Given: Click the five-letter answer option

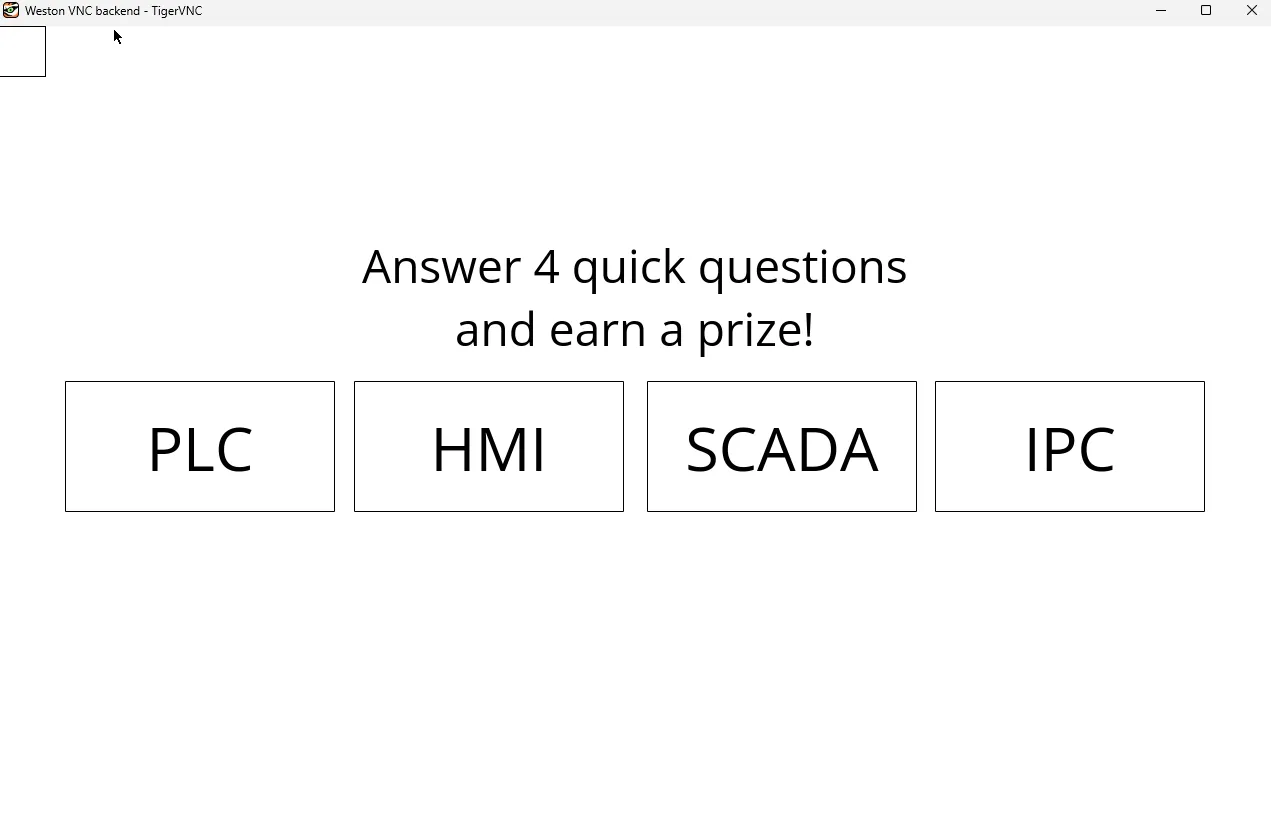Looking at the screenshot, I should click(782, 446).
